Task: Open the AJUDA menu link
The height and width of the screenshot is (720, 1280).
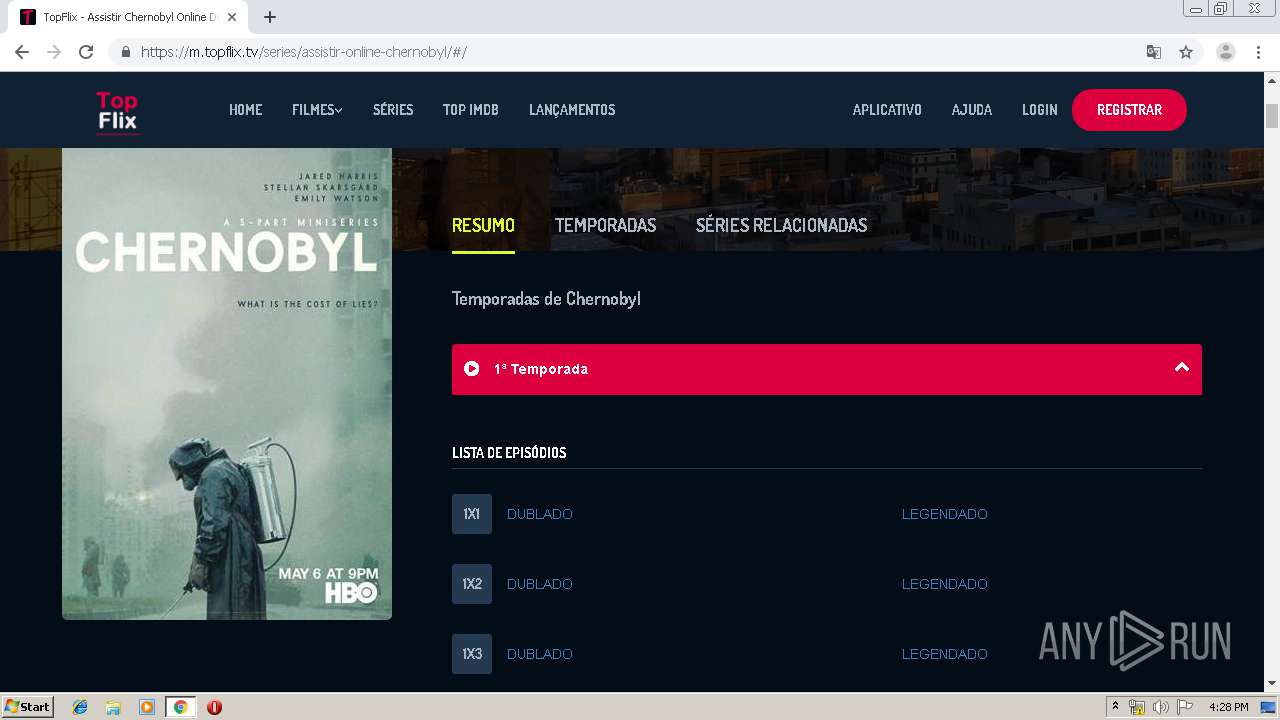Action: [x=972, y=110]
